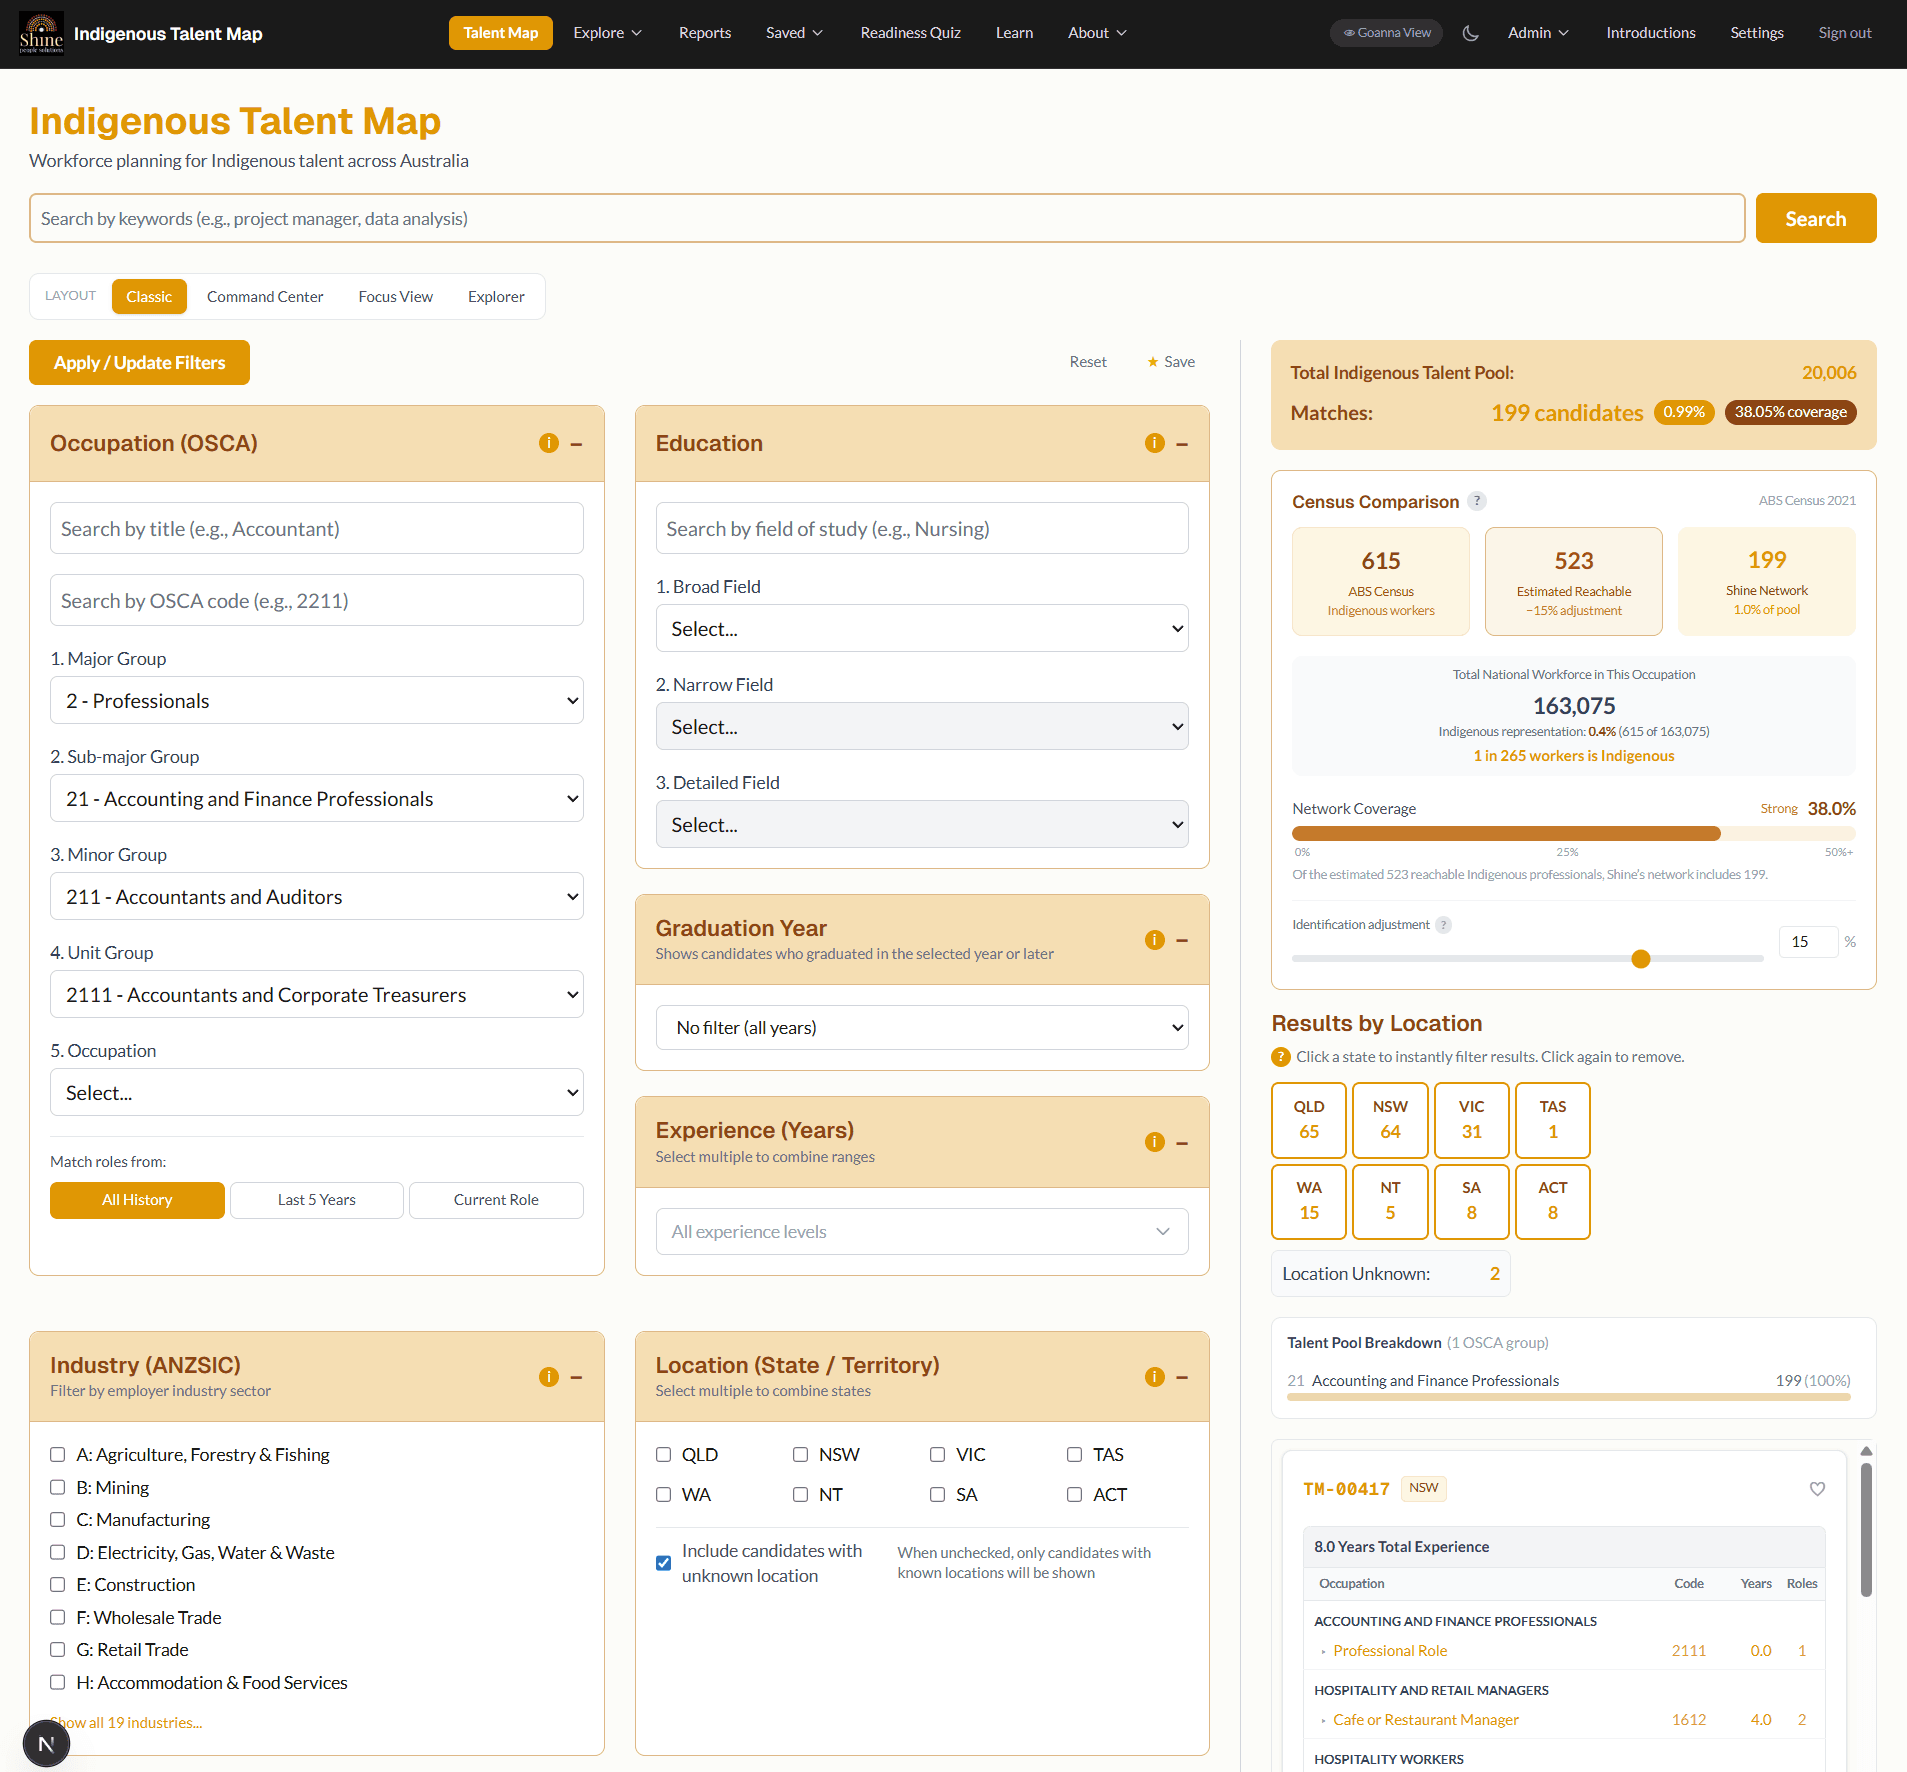Image resolution: width=1907 pixels, height=1772 pixels.
Task: Open the Results by Location help icon
Action: [x=1281, y=1057]
